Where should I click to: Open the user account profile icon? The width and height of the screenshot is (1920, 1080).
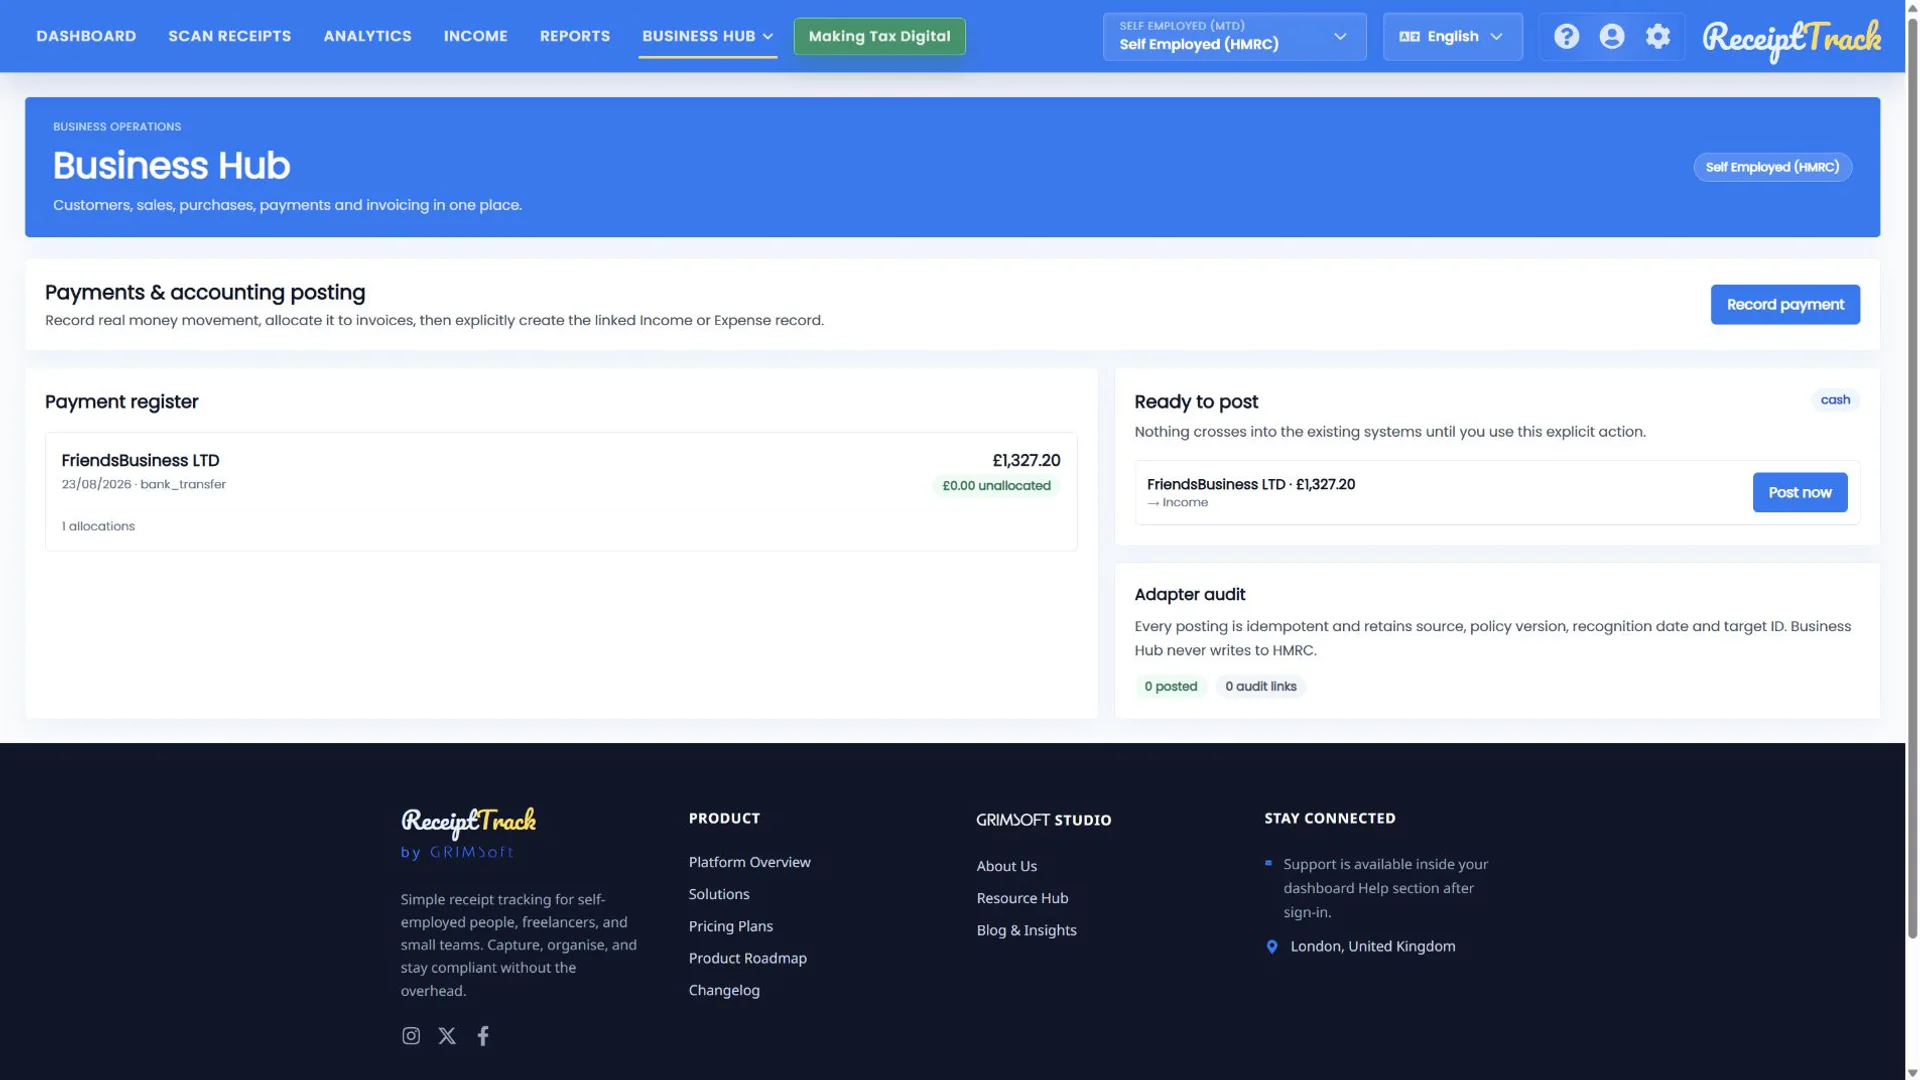[x=1612, y=36]
